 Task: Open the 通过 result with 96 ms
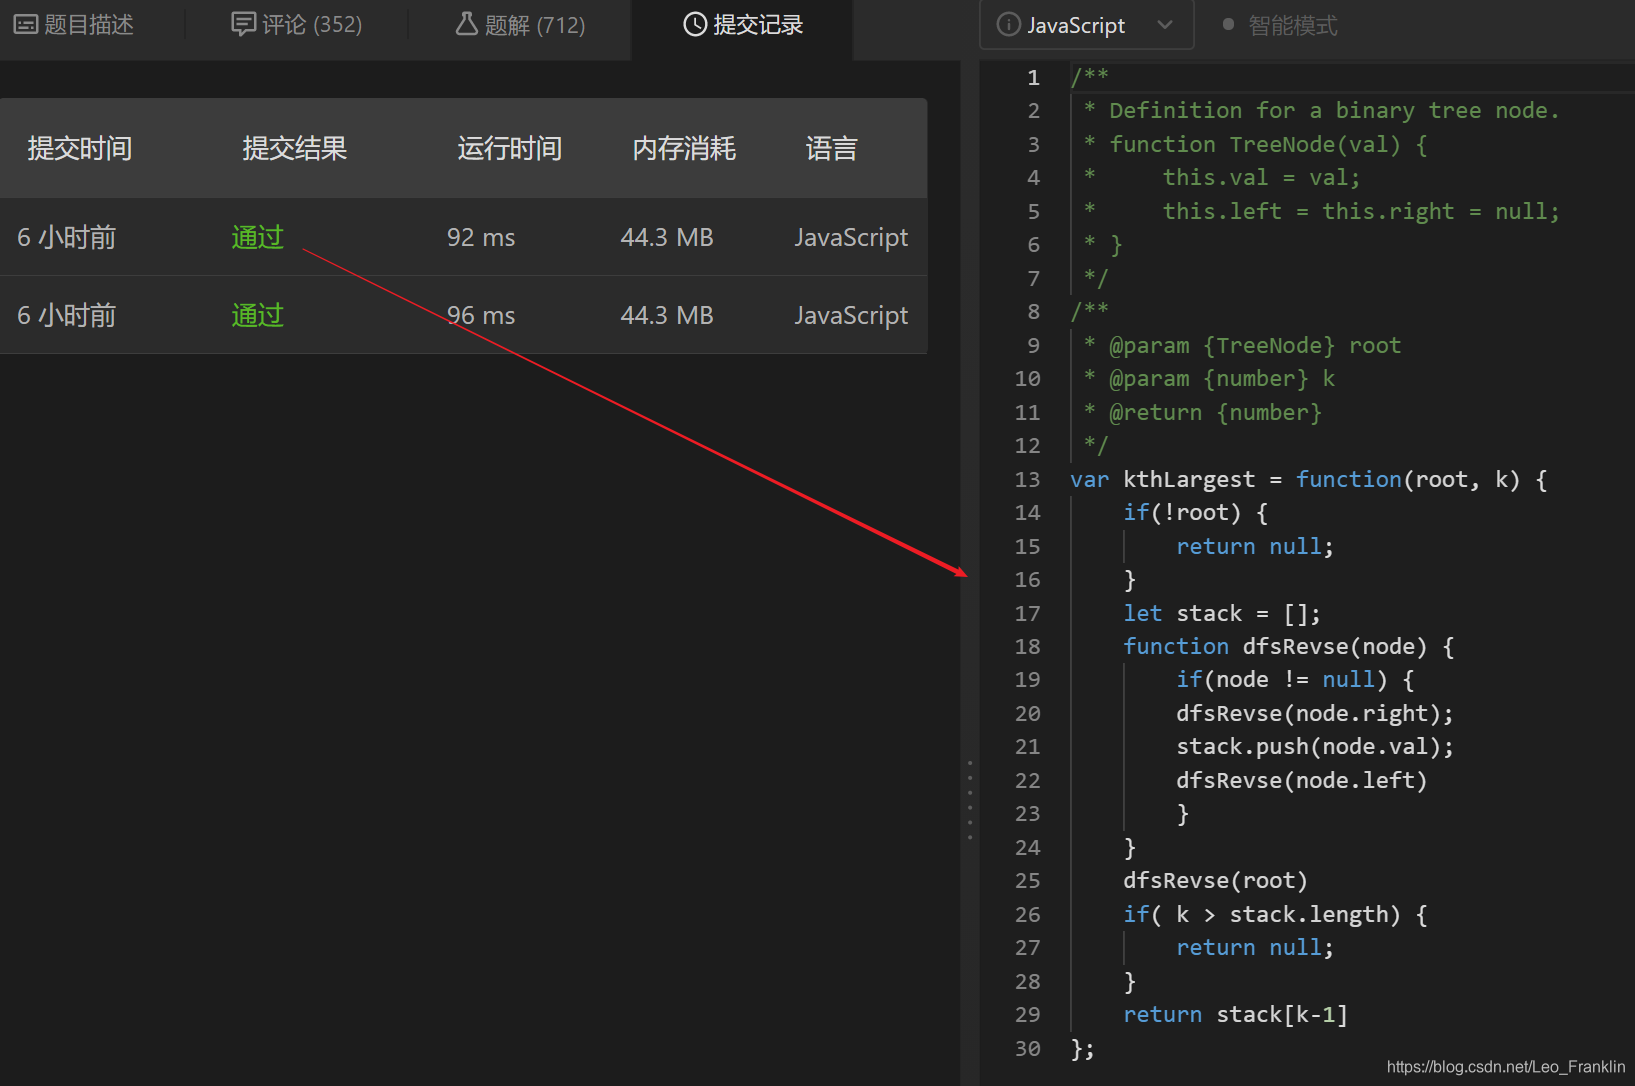[x=258, y=315]
